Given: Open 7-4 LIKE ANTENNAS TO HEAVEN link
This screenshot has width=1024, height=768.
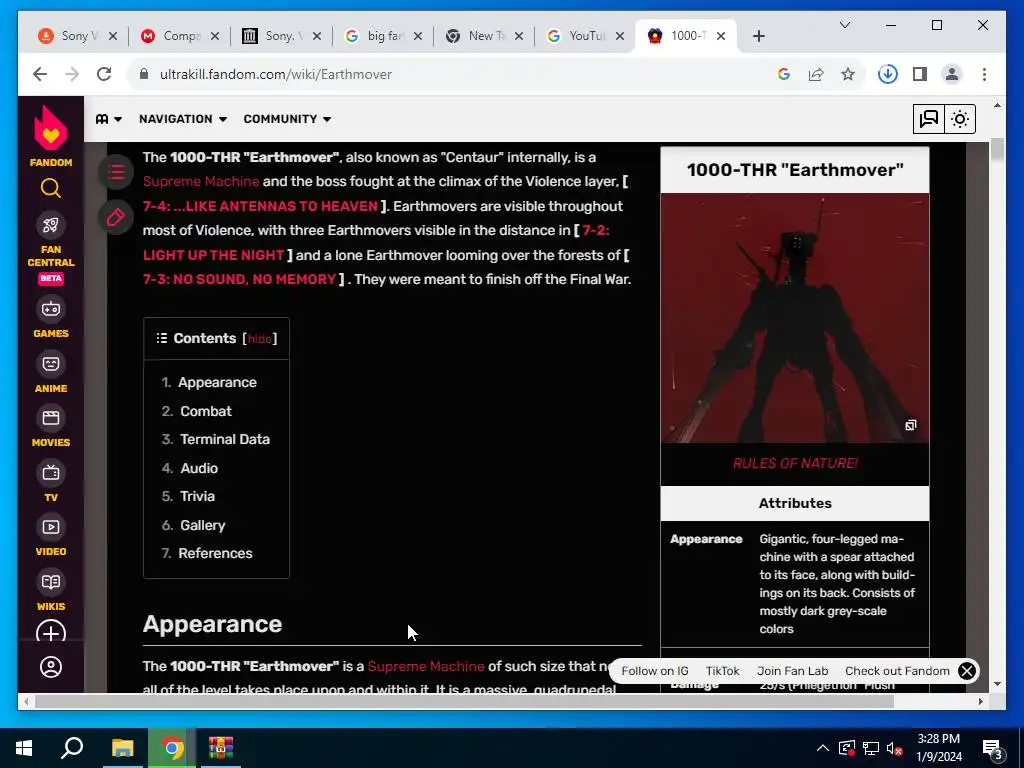Looking at the screenshot, I should (261, 206).
